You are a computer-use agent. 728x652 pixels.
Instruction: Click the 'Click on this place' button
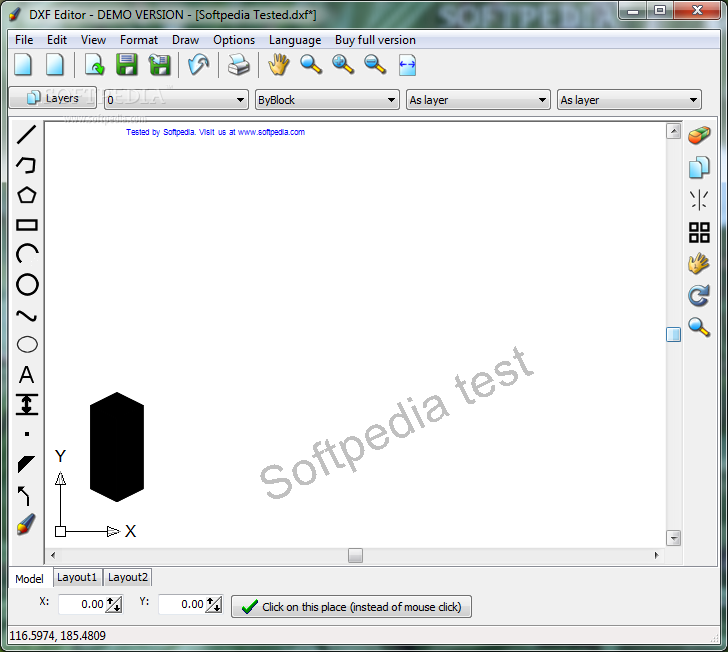[351, 606]
